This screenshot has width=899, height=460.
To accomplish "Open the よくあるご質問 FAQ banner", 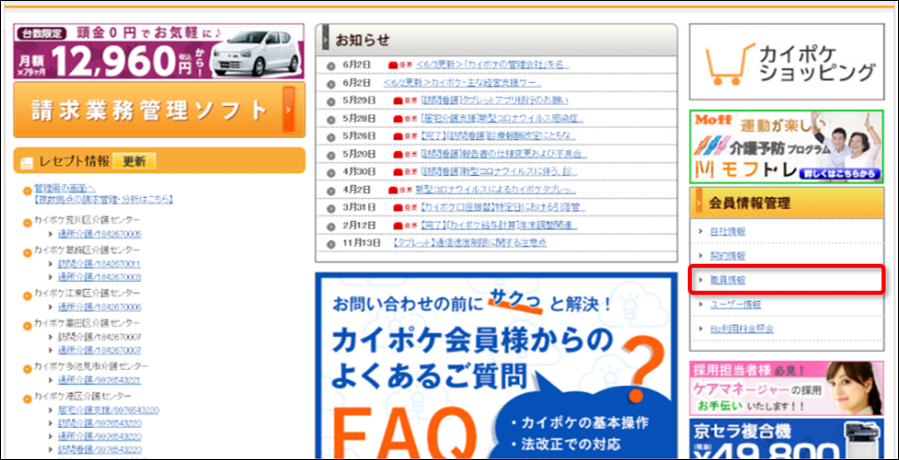I will click(496, 366).
